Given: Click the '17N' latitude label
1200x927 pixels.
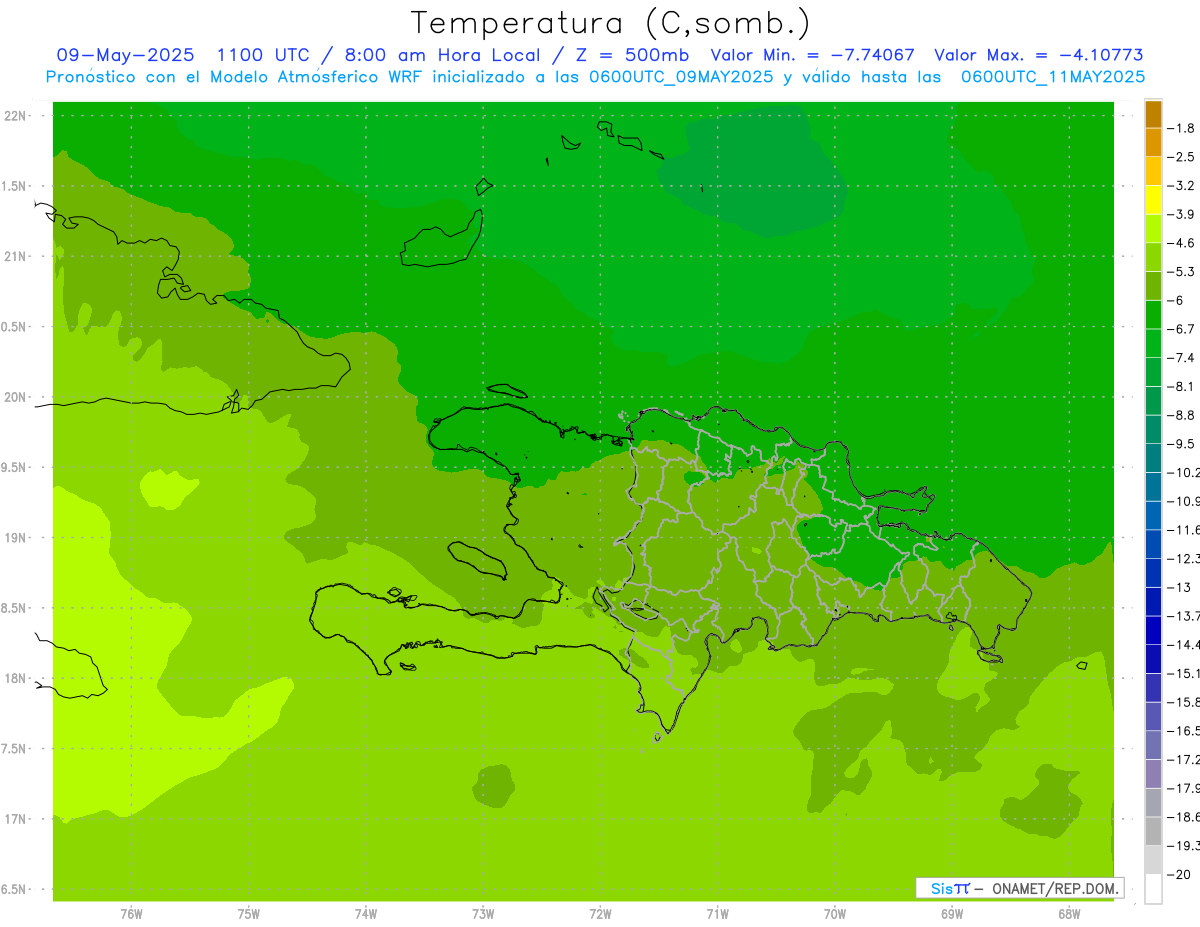Looking at the screenshot, I should (x=15, y=819).
